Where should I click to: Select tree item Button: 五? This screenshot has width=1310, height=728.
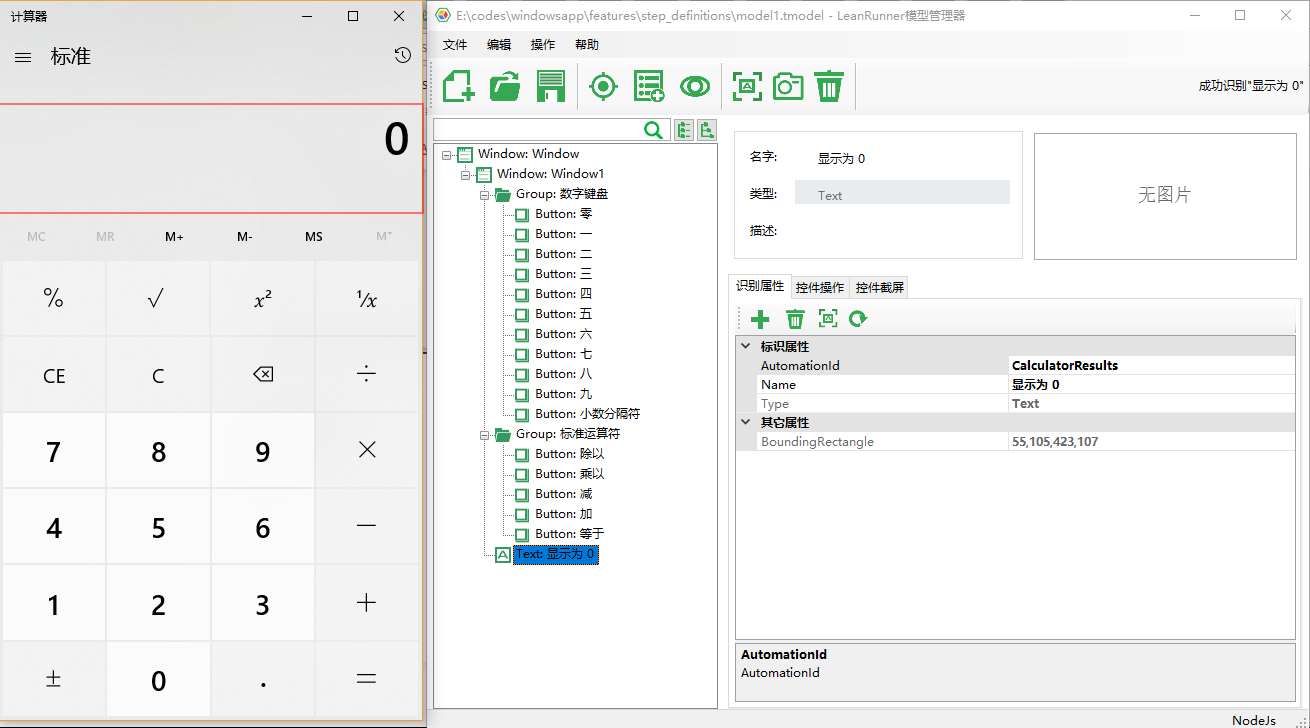click(564, 314)
